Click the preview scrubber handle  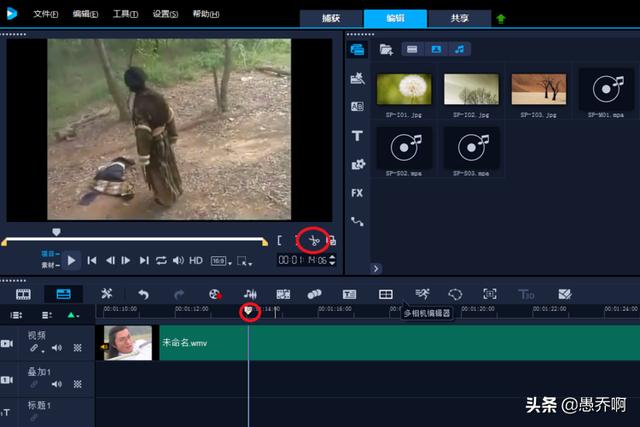click(x=56, y=232)
